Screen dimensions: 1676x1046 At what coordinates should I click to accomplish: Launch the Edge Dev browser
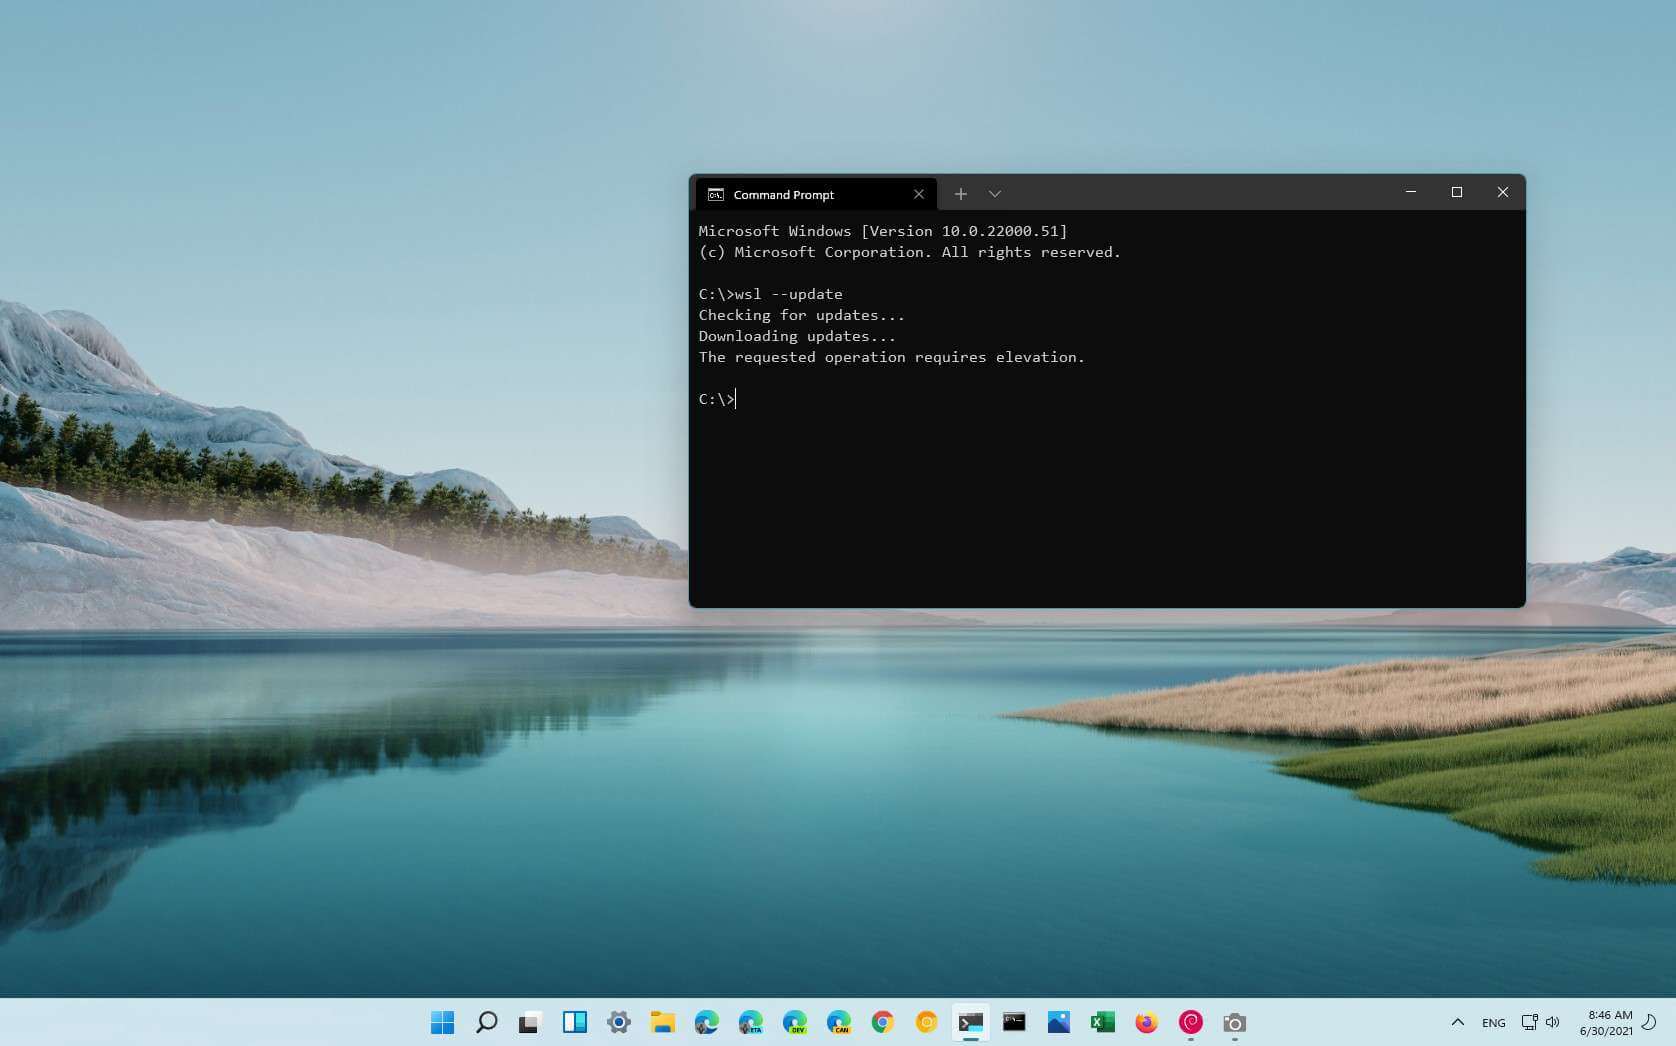click(796, 1022)
